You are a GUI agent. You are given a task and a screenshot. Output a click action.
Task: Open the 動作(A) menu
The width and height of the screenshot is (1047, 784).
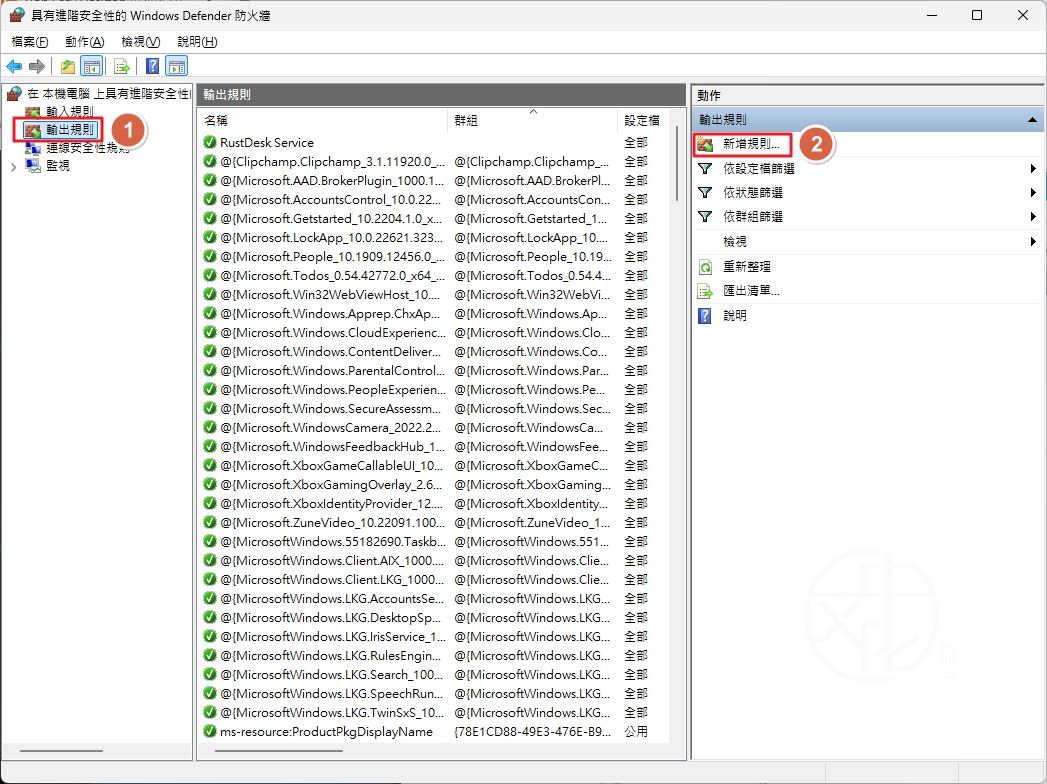coord(84,42)
